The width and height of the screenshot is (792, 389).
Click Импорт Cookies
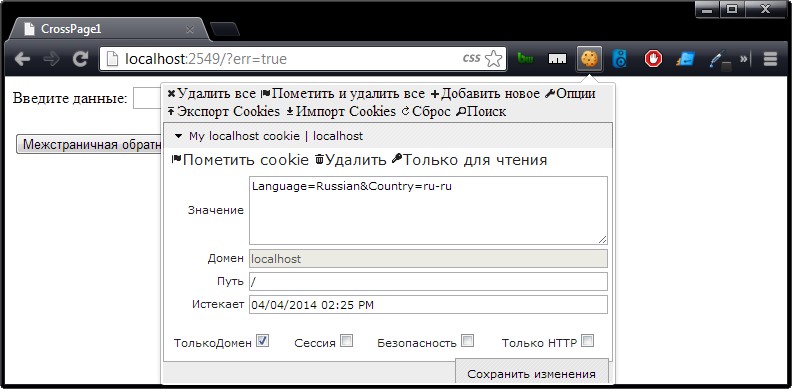click(341, 111)
